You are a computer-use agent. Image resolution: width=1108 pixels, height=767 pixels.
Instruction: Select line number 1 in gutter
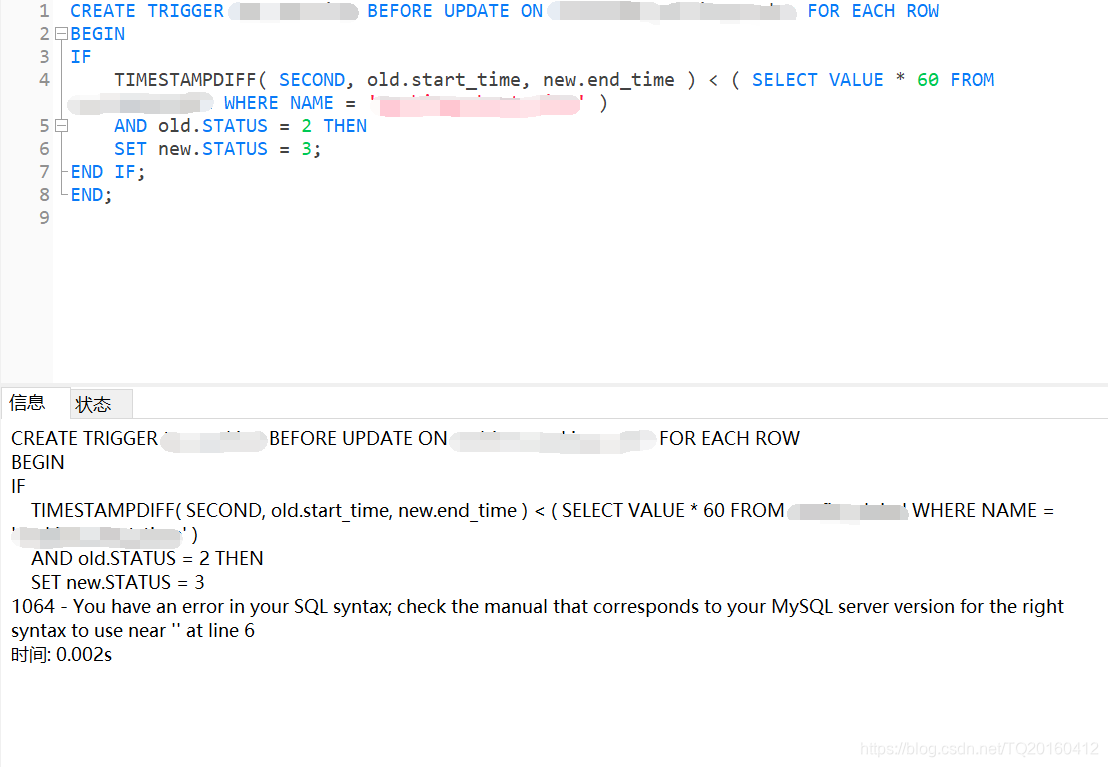click(x=45, y=11)
